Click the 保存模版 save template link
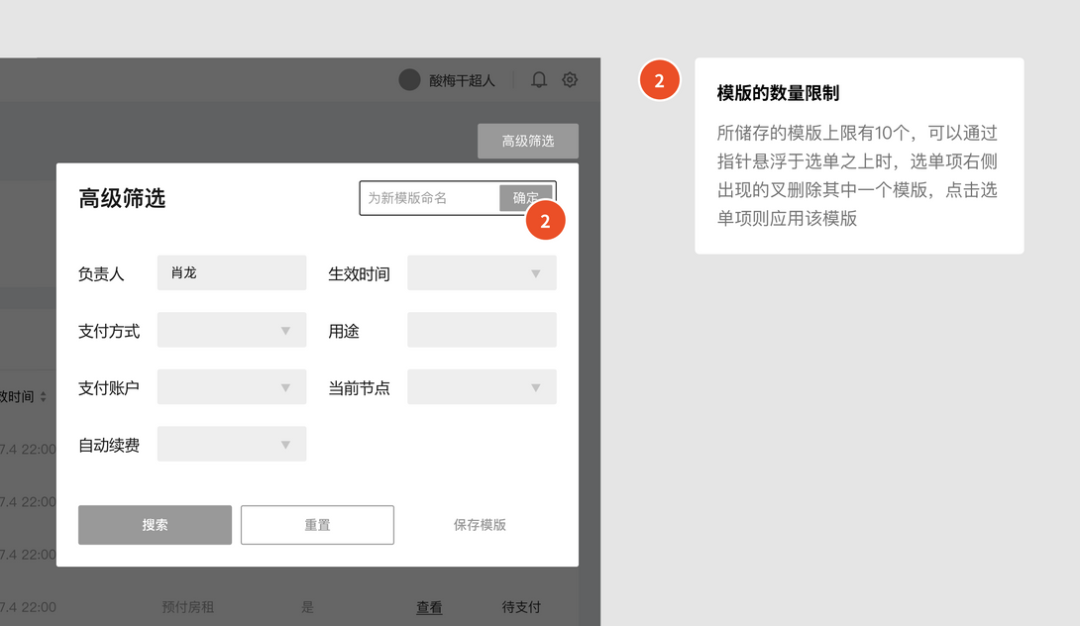The image size is (1080, 626). [480, 525]
